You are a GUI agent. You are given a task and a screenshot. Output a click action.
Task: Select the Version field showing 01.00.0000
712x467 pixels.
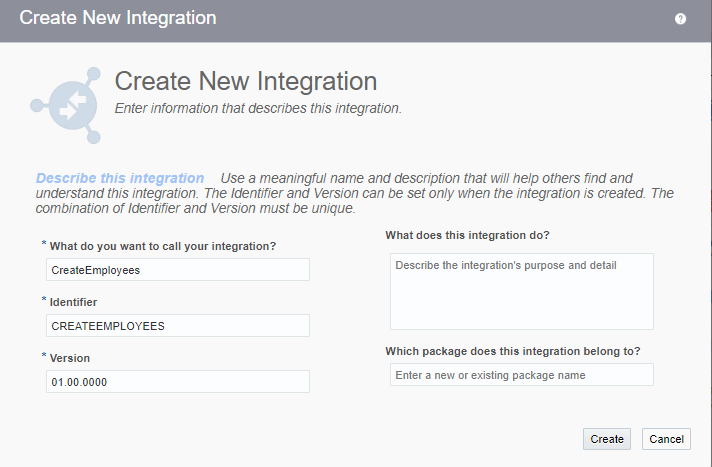click(178, 382)
